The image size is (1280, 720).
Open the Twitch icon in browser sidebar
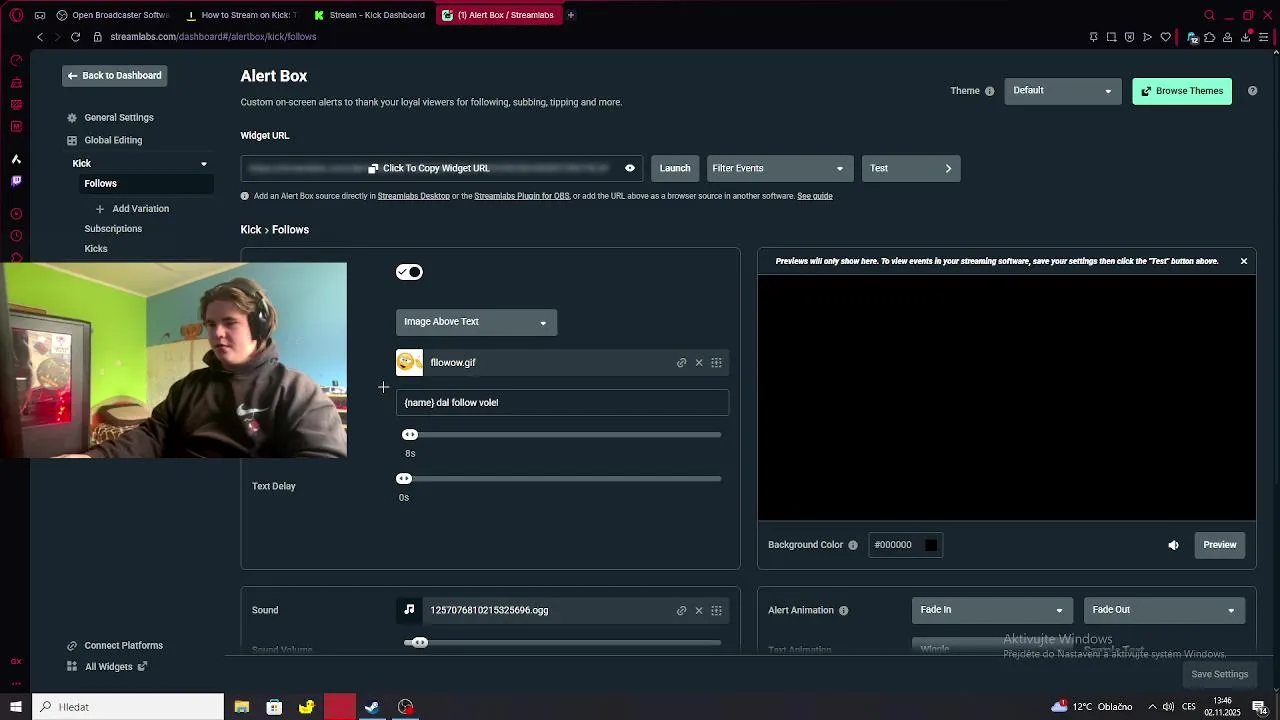coord(16,181)
